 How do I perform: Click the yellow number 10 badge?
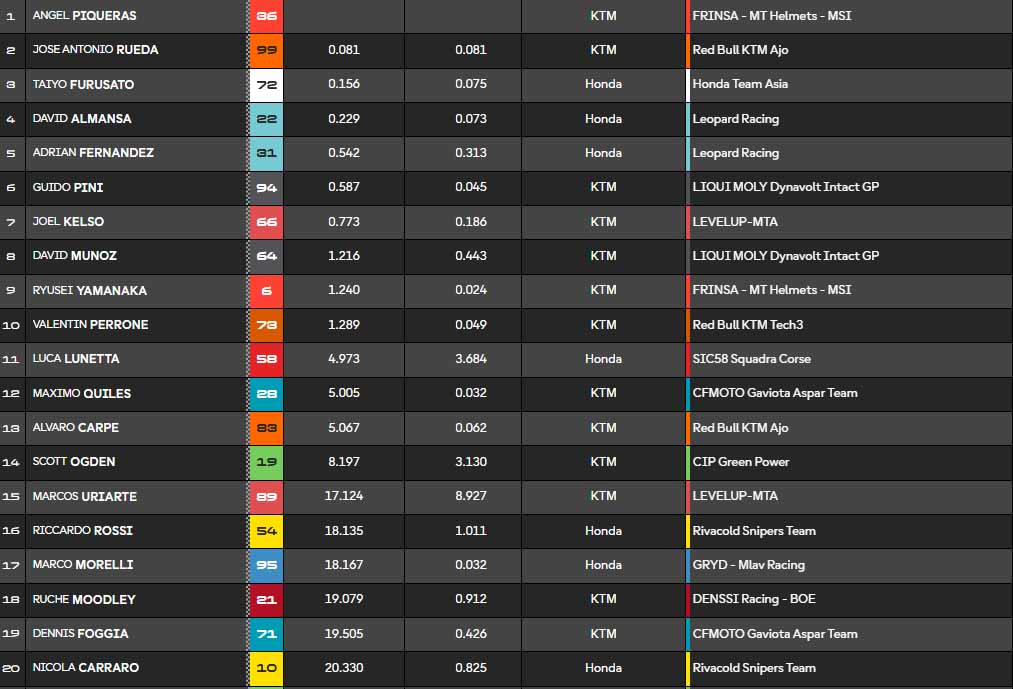click(267, 668)
